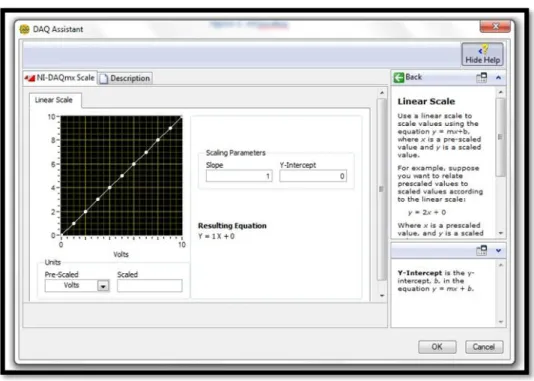Click the Description tab page icon
Viewport: 534px width, 381px height.
pos(104,79)
